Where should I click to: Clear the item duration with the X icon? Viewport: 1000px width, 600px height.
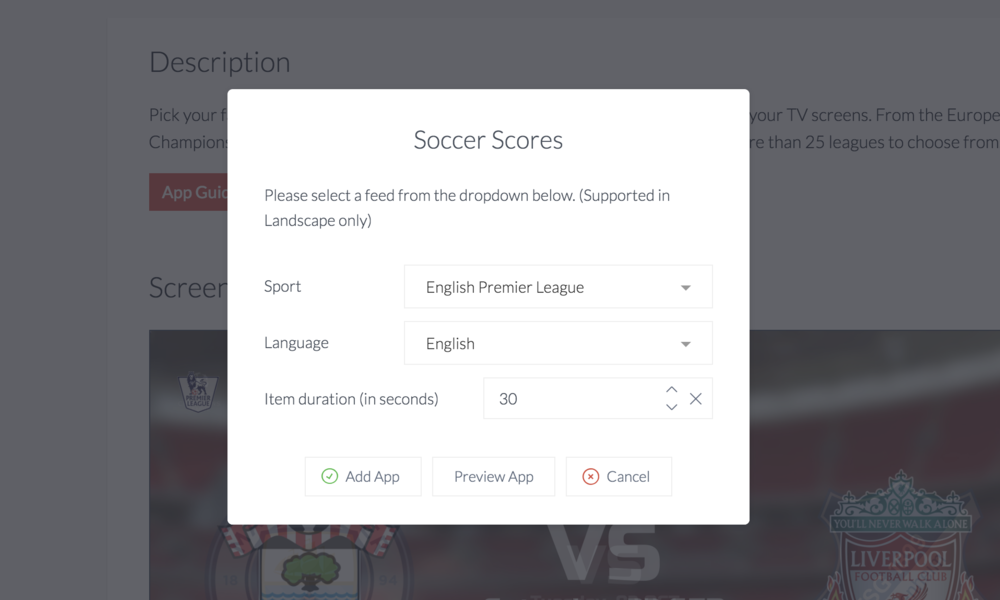[x=696, y=399]
